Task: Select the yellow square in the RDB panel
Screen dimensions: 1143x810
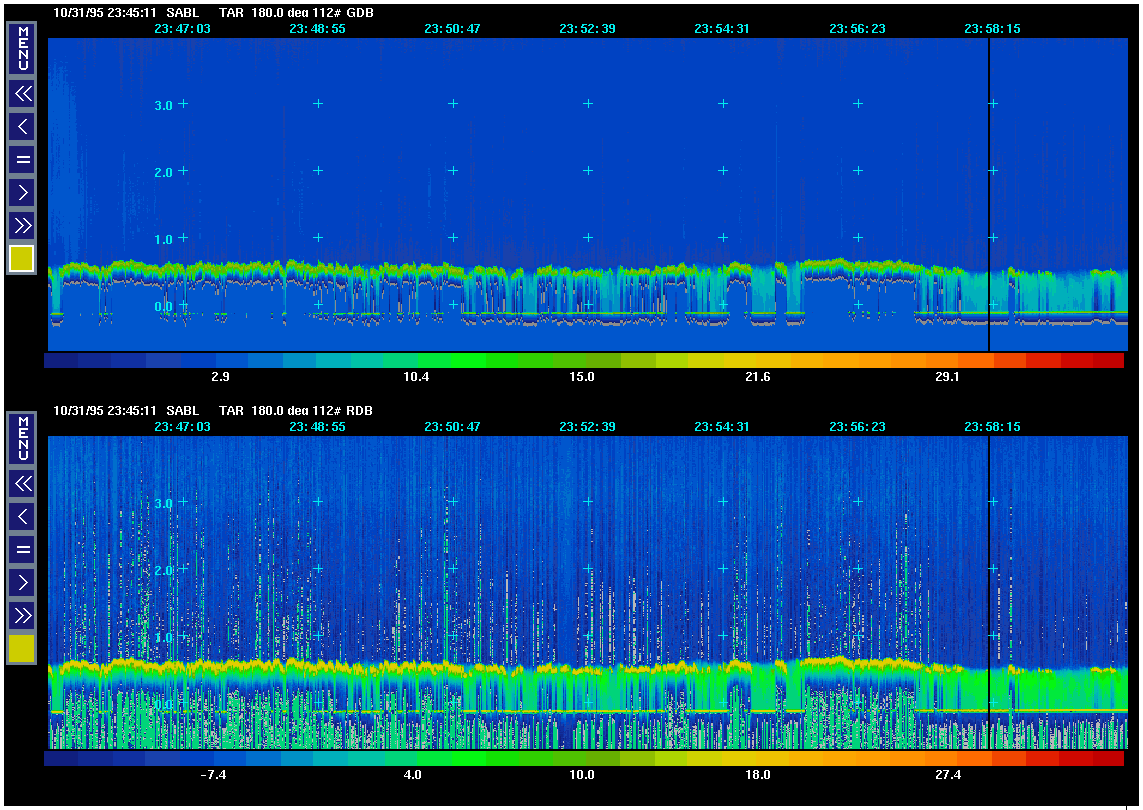Action: [x=22, y=649]
